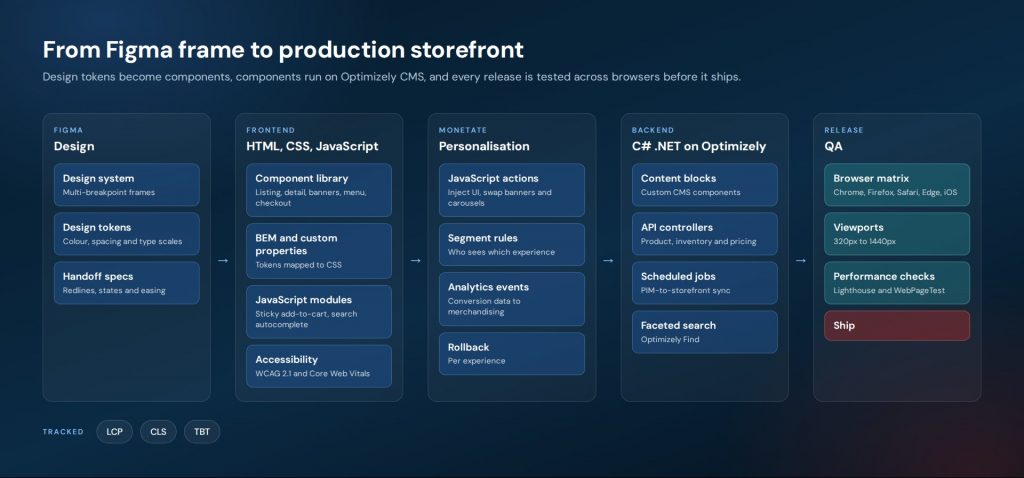
Task: Click 'C# .NET on Optimizely' heading
Action: click(x=699, y=146)
